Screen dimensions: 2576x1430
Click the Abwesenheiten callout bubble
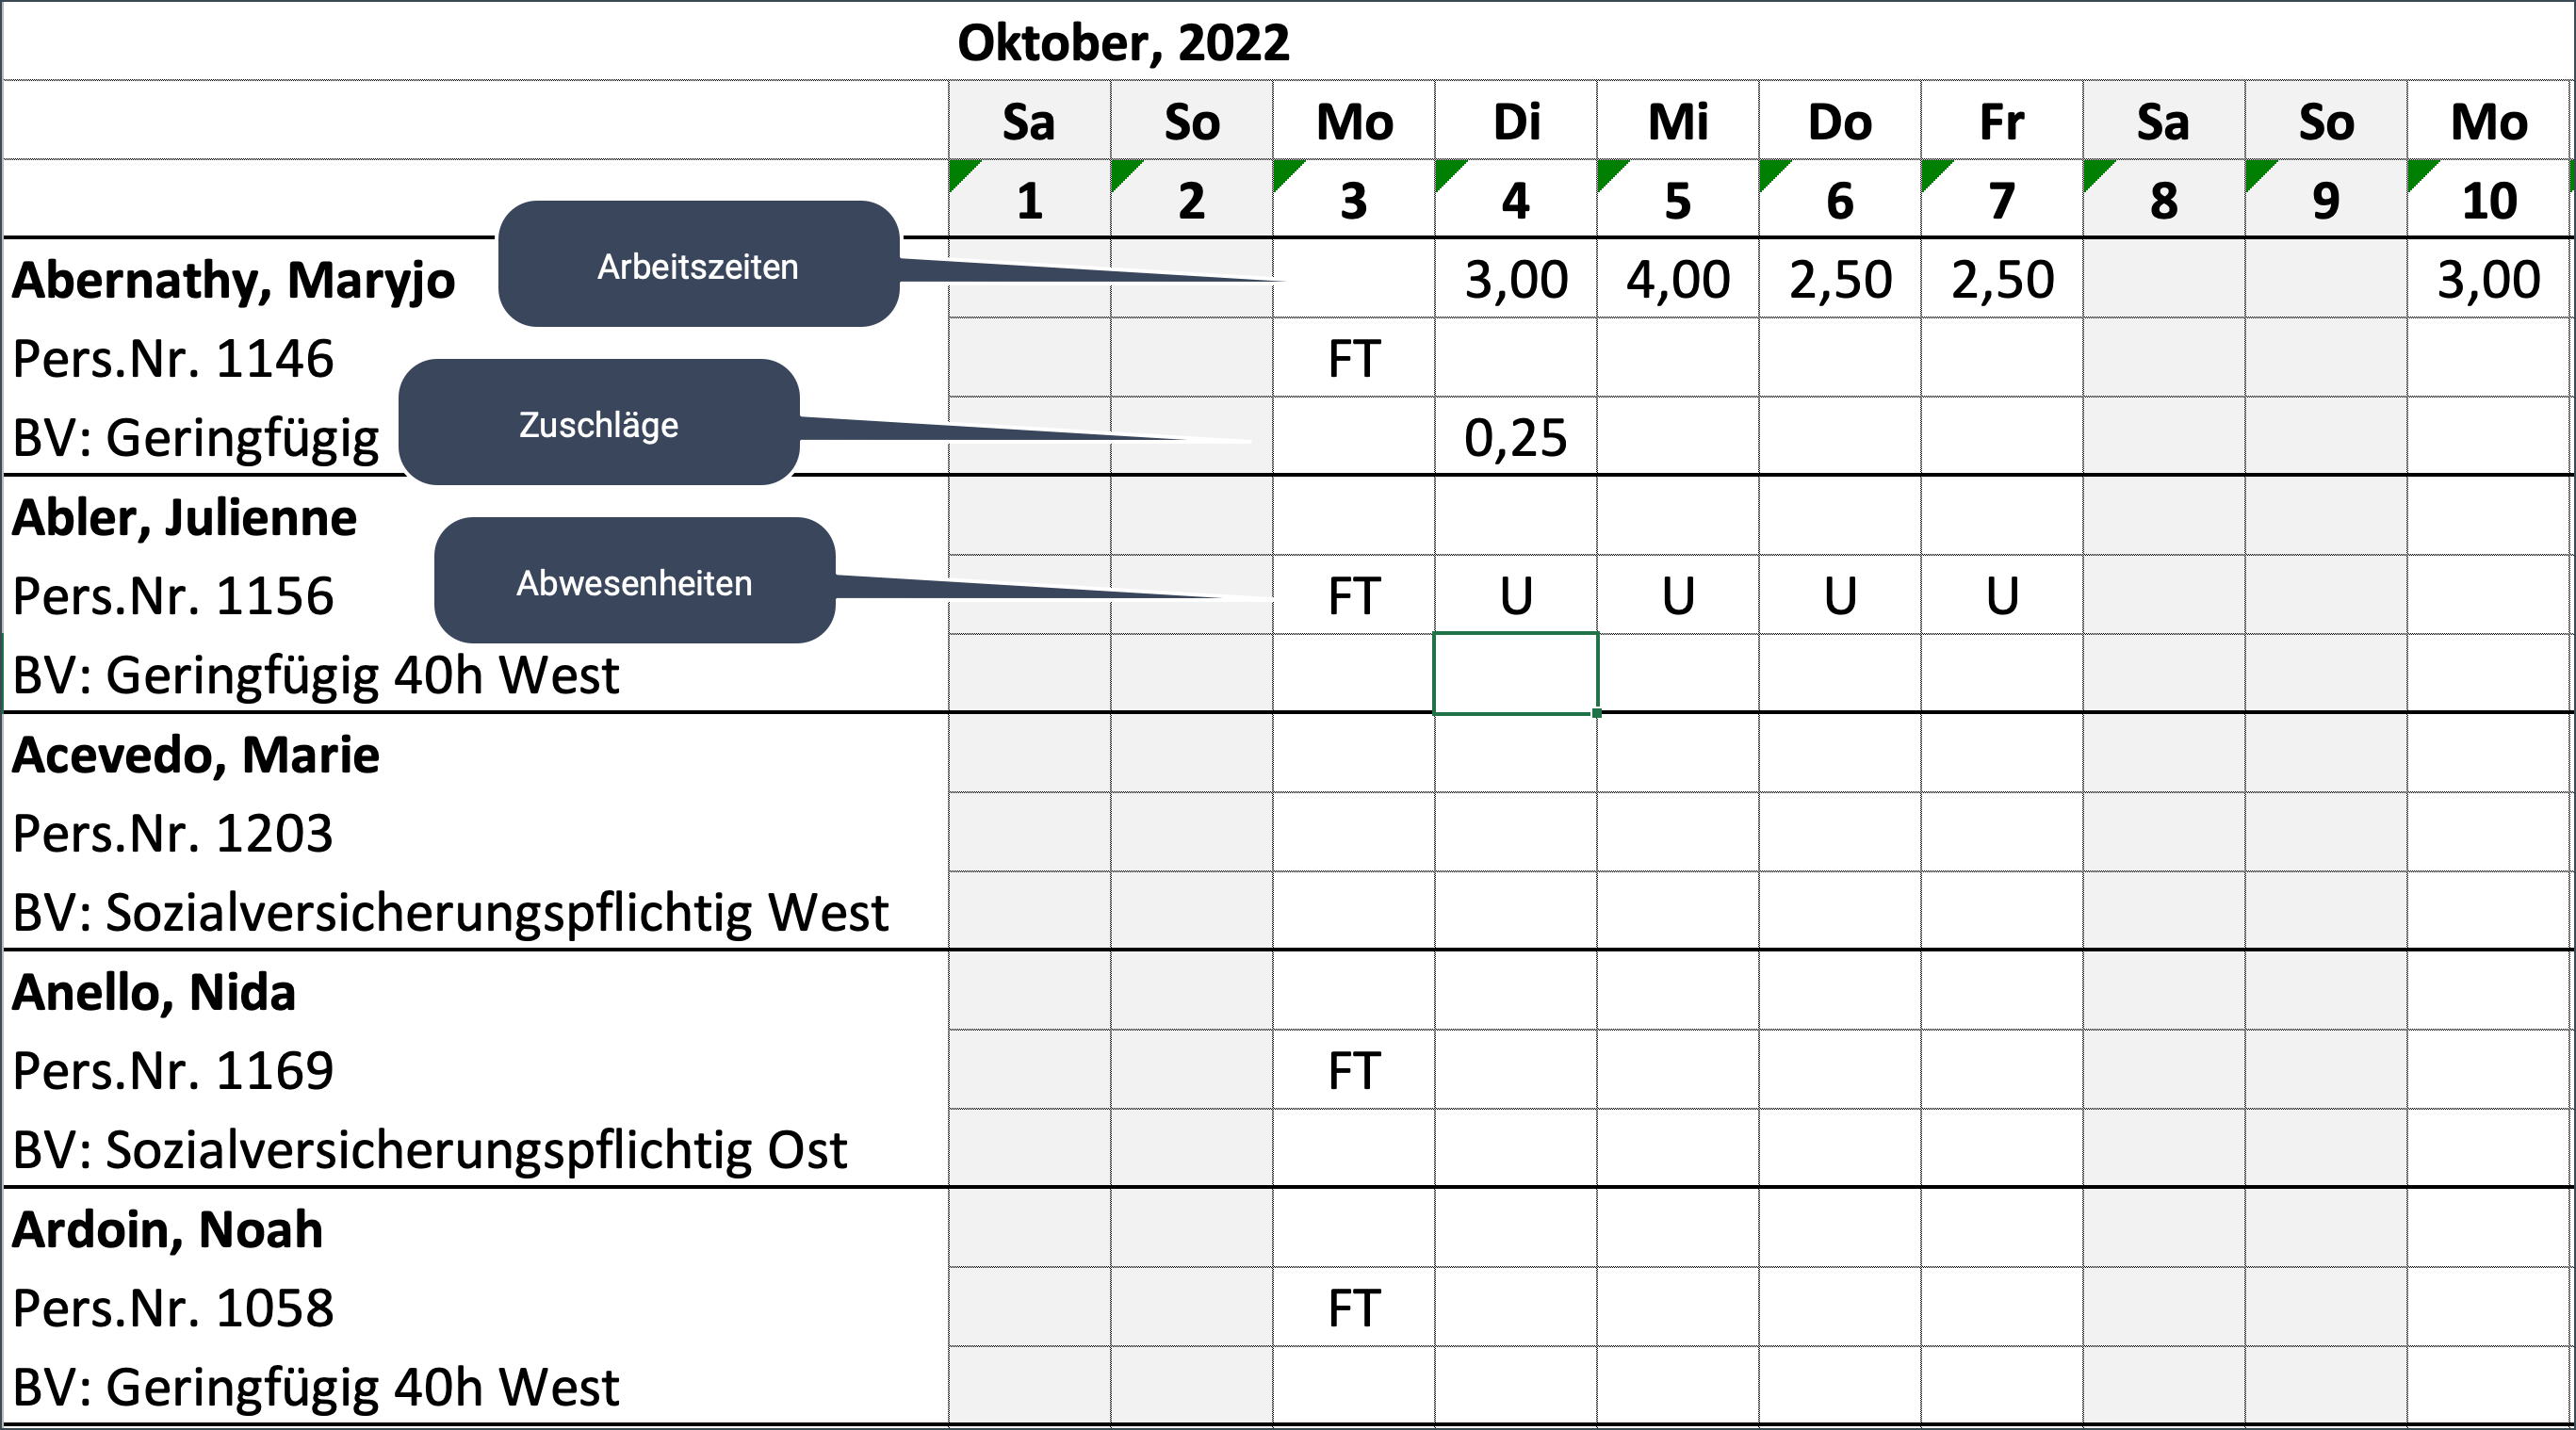634,581
